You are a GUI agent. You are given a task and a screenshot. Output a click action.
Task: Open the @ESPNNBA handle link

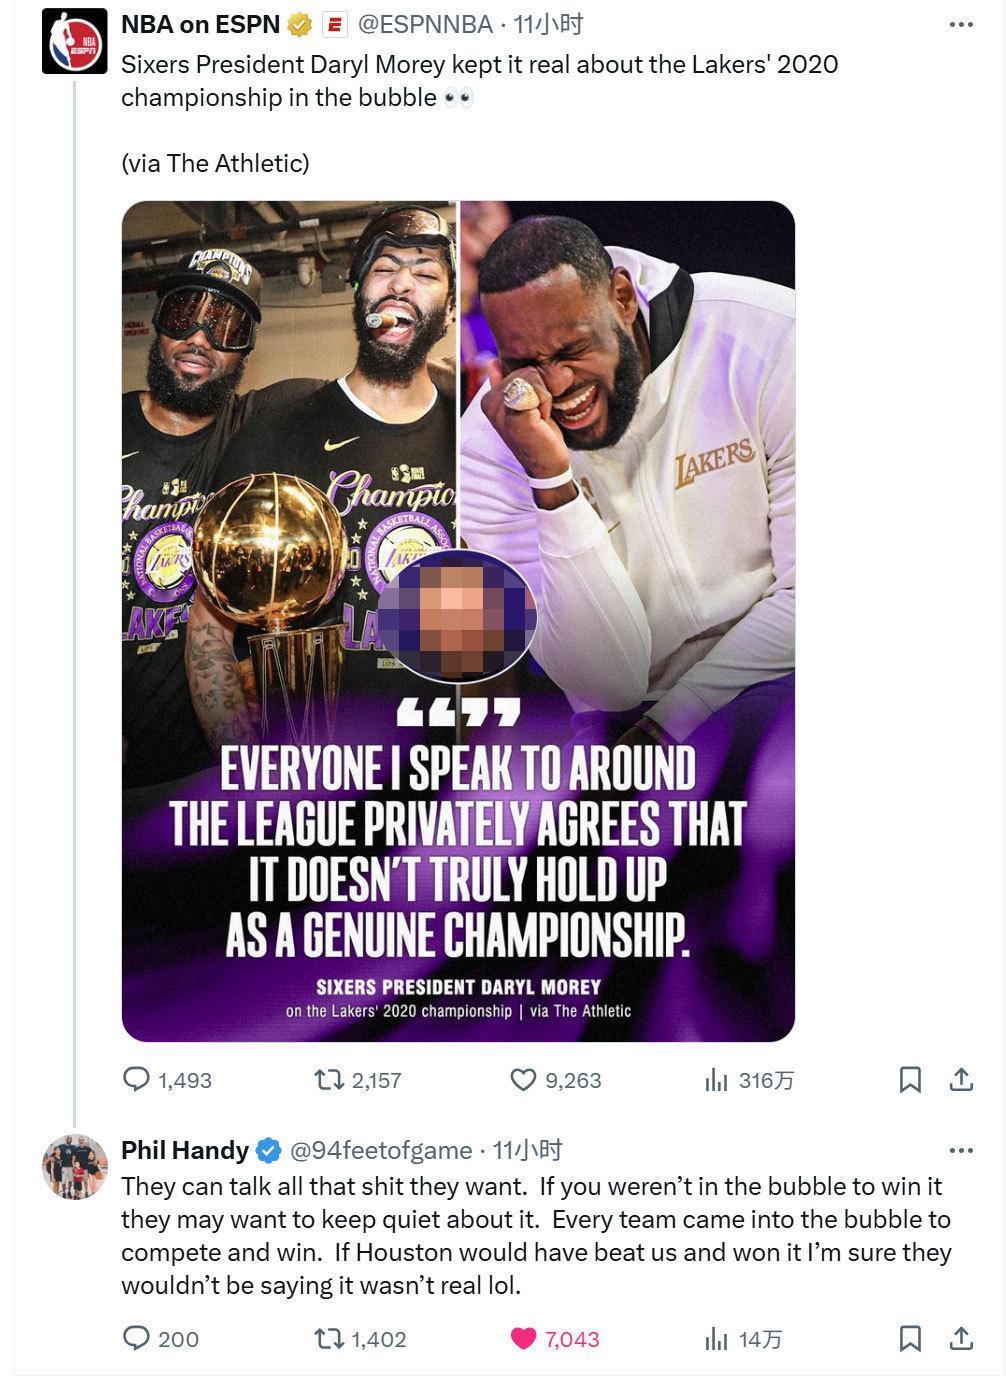pyautogui.click(x=425, y=24)
